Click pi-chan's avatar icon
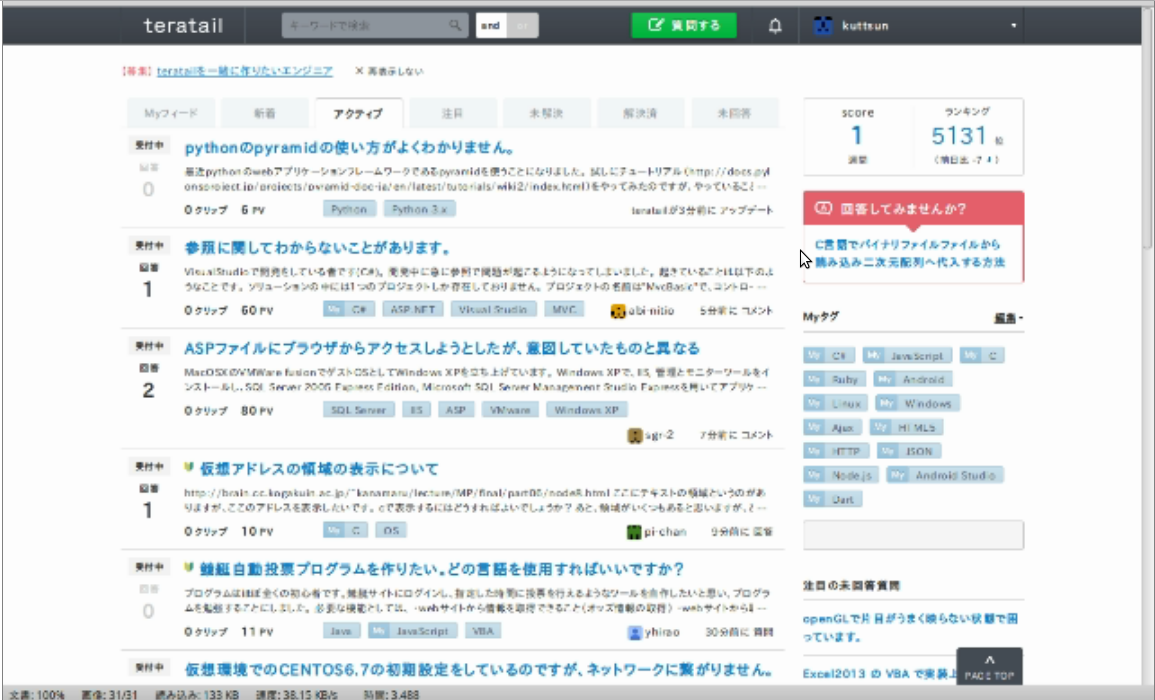 (x=633, y=532)
